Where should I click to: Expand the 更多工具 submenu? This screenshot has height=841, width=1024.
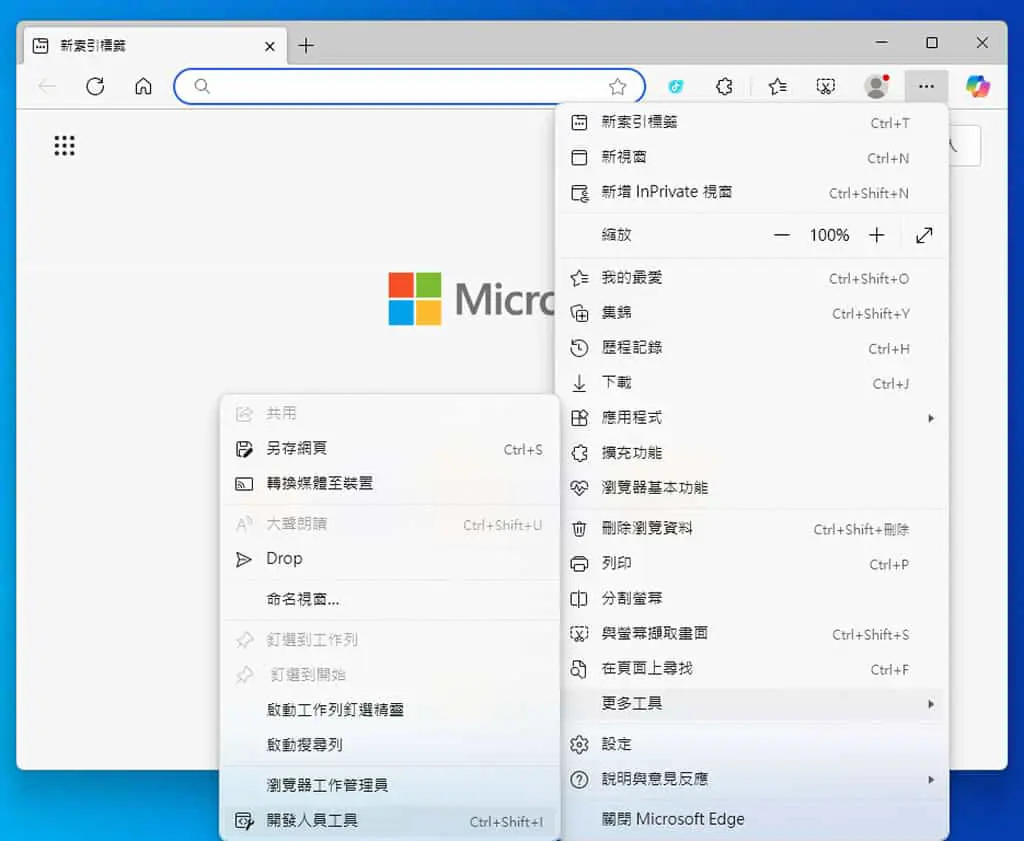752,704
